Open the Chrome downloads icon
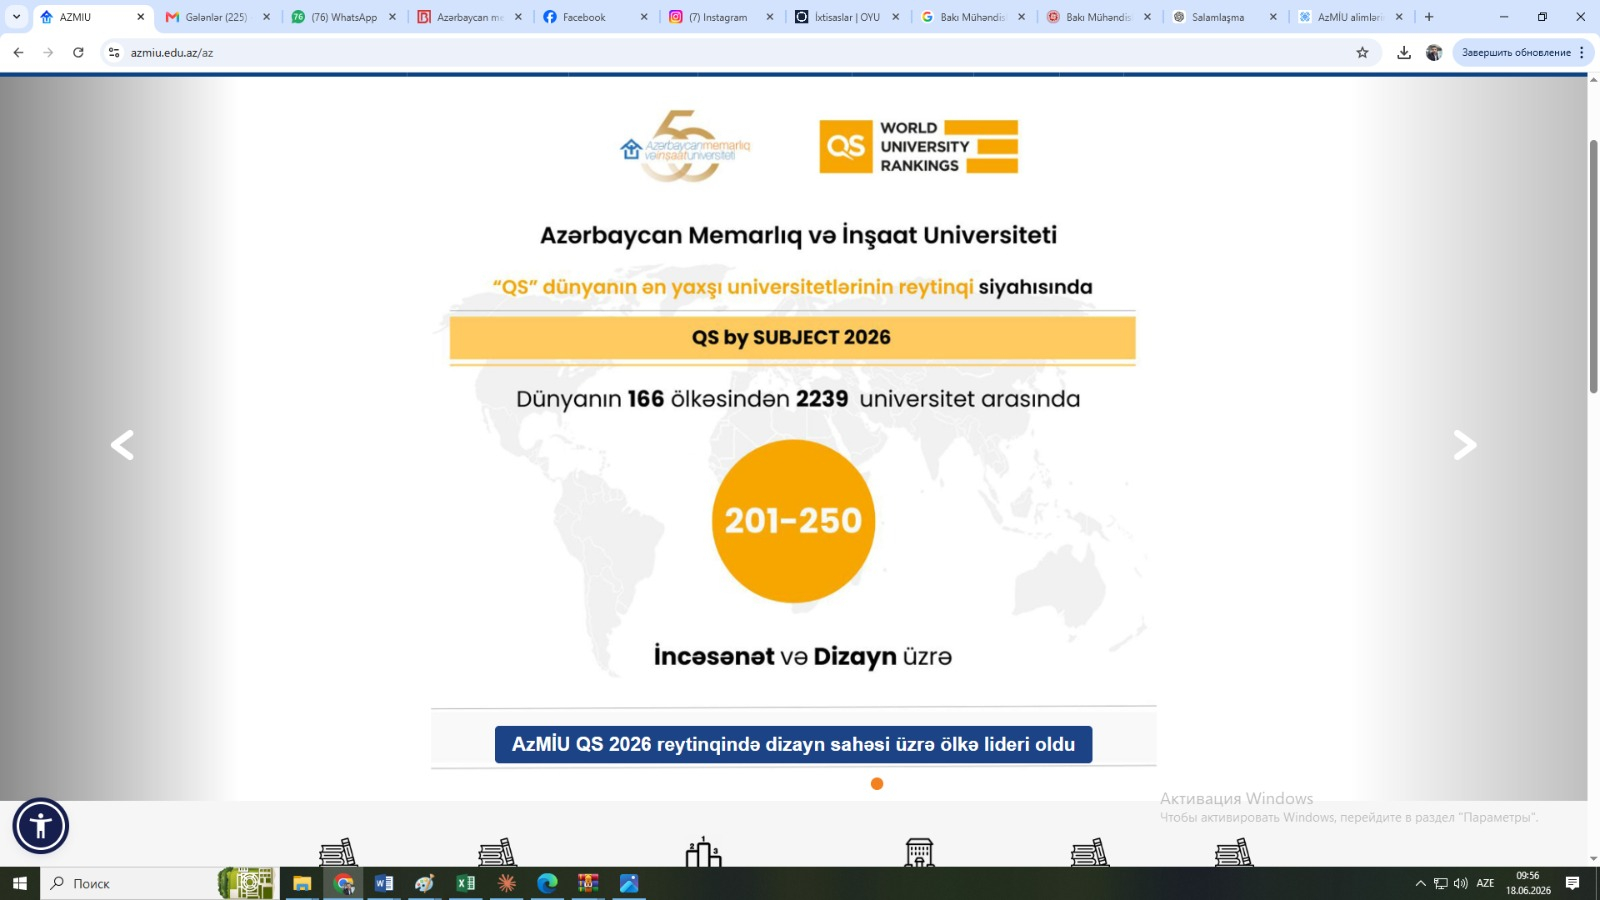 click(x=1404, y=52)
